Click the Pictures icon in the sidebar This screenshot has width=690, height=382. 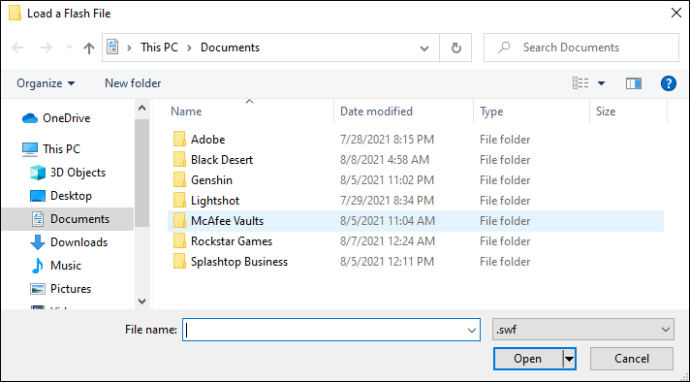(x=37, y=289)
